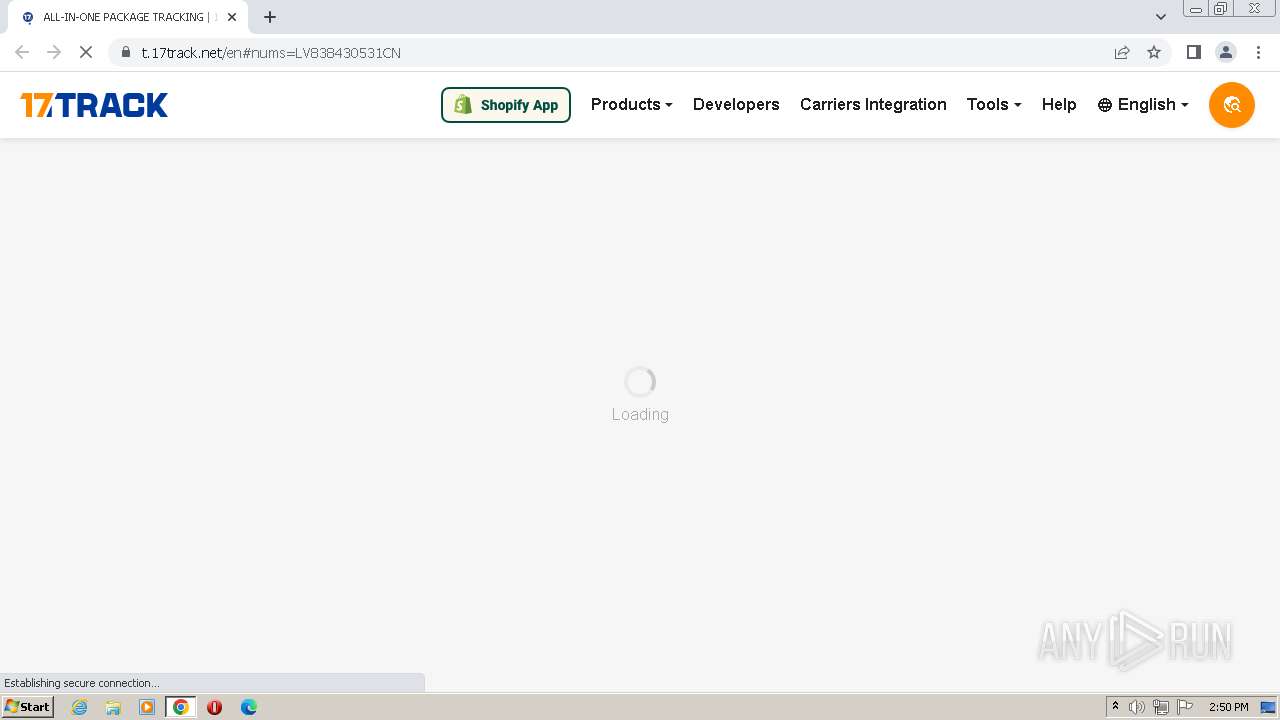
Task: Close the ALL-IN-ONE PACKAGE TRACKING tab
Action: [232, 17]
